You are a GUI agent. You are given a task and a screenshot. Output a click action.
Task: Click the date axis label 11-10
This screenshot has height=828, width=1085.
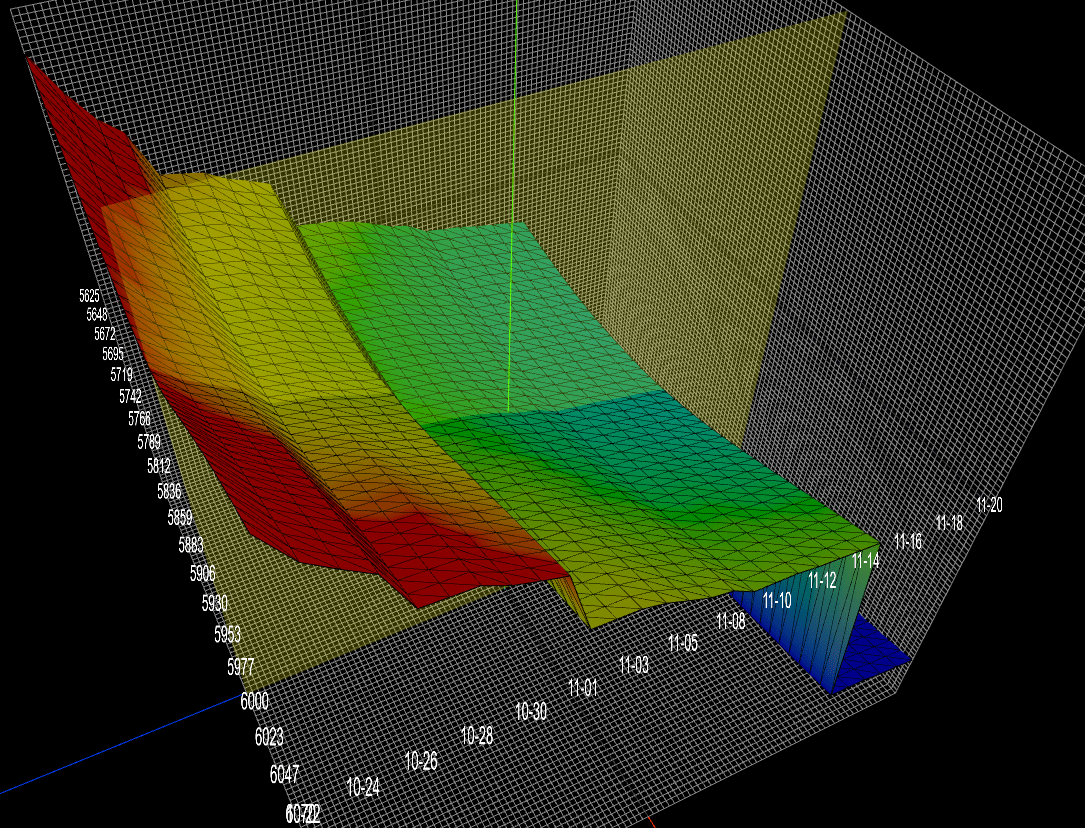(777, 600)
